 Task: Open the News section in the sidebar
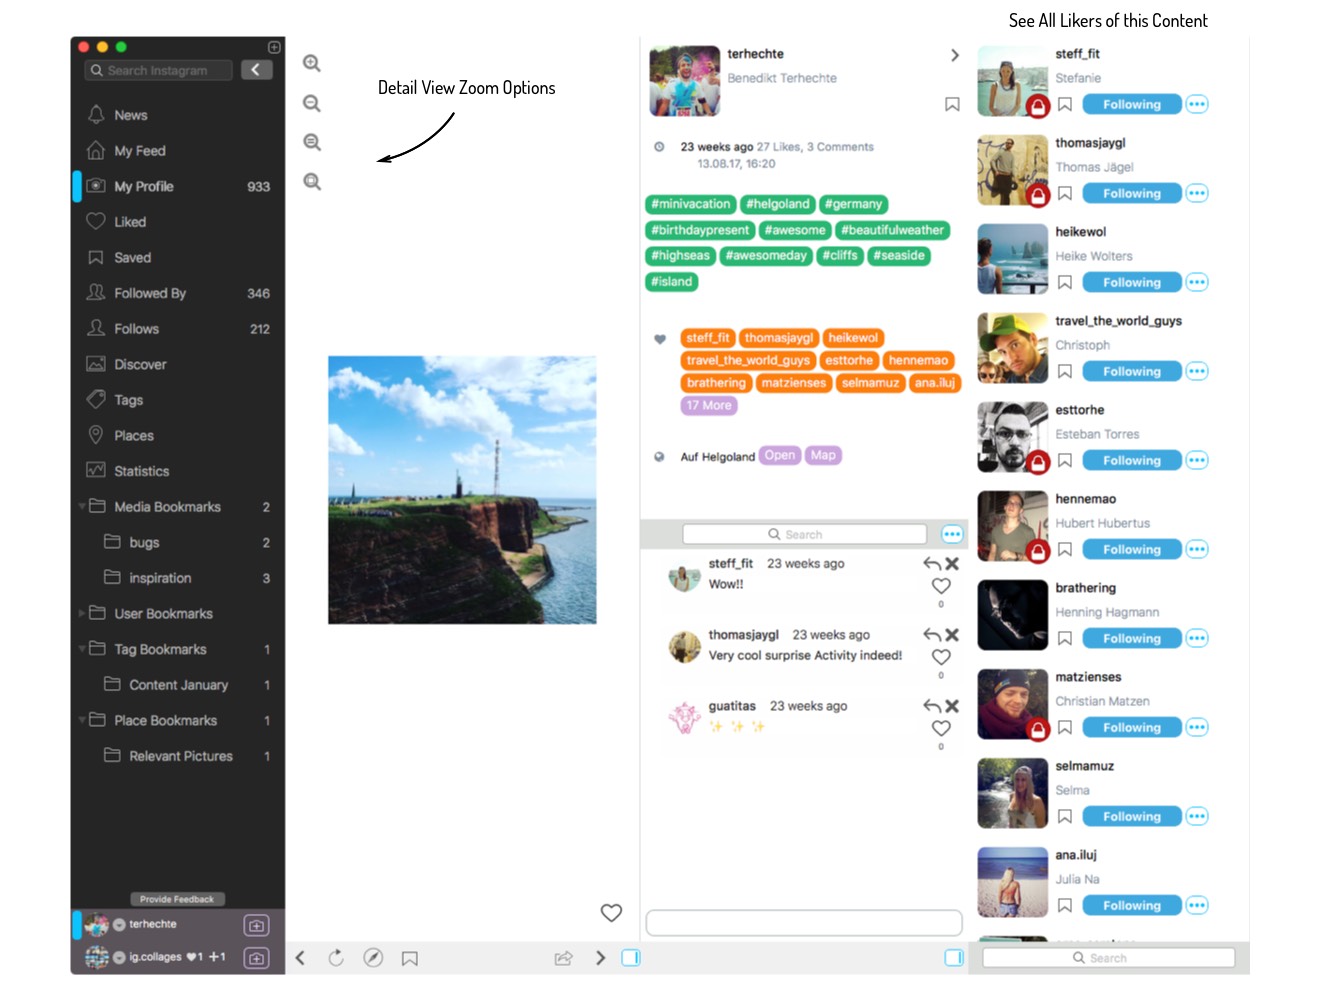(x=178, y=115)
